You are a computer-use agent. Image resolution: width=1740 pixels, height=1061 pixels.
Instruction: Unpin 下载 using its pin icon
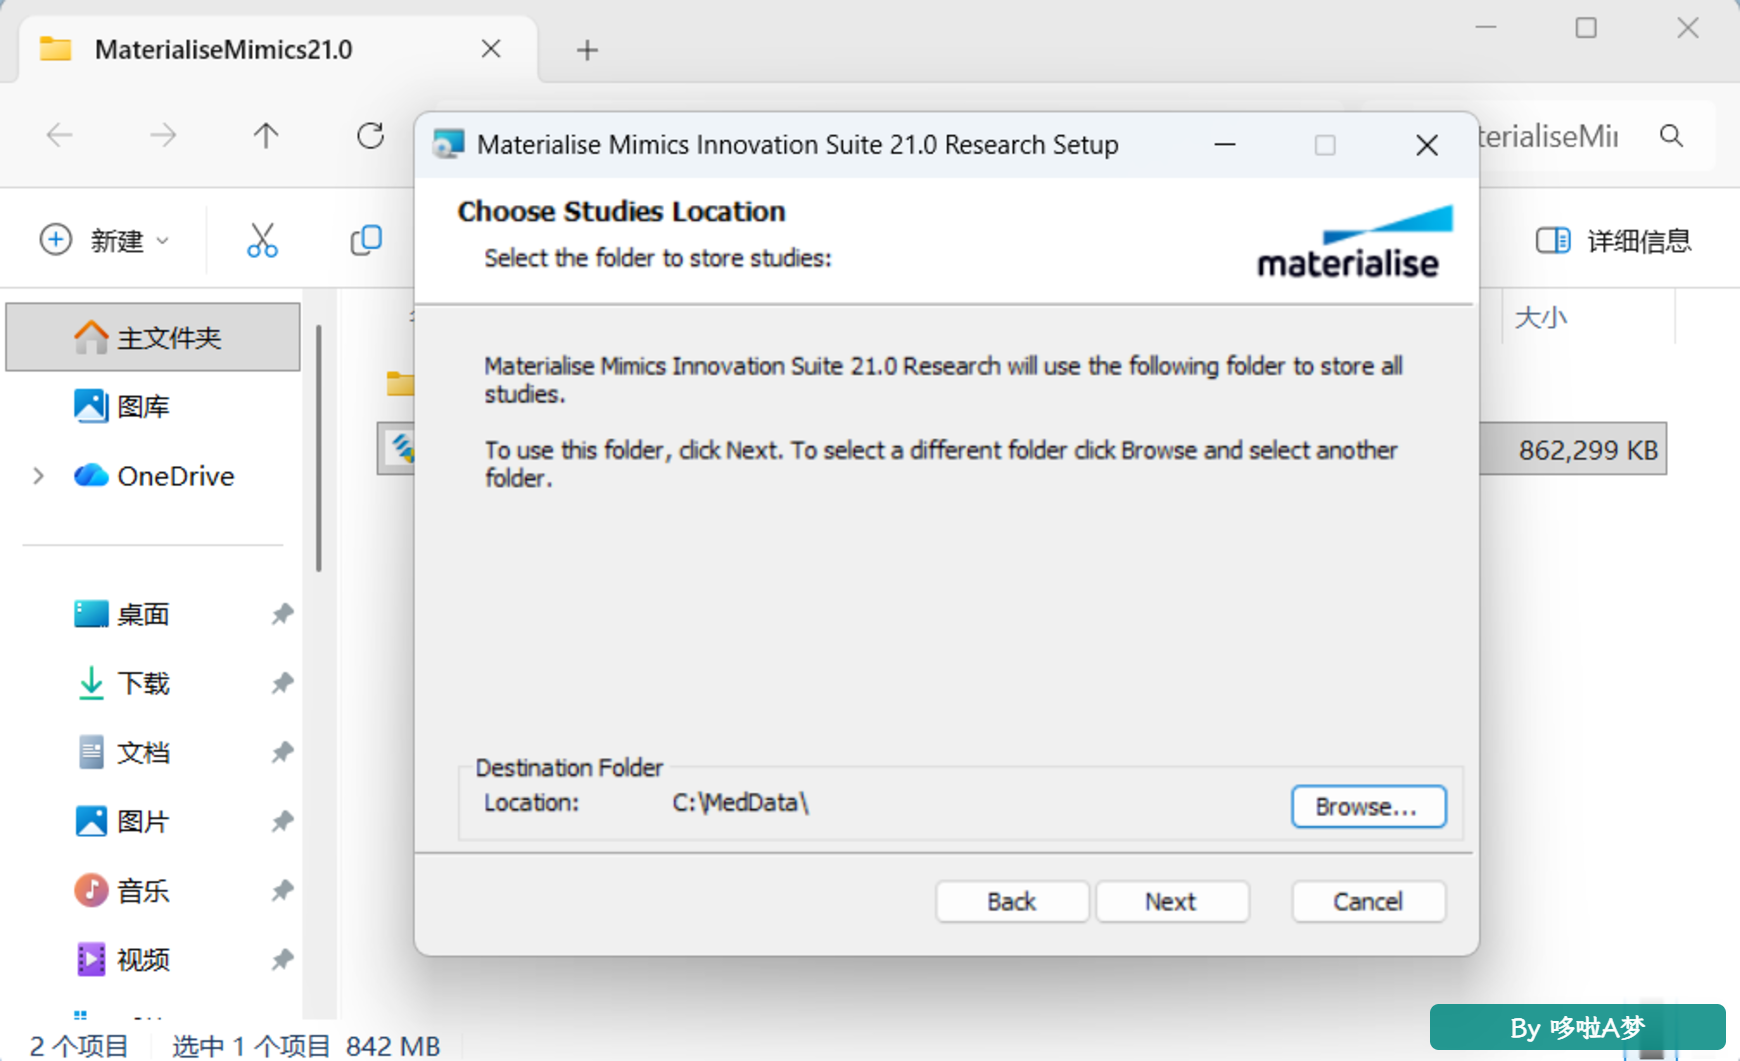[x=282, y=683]
